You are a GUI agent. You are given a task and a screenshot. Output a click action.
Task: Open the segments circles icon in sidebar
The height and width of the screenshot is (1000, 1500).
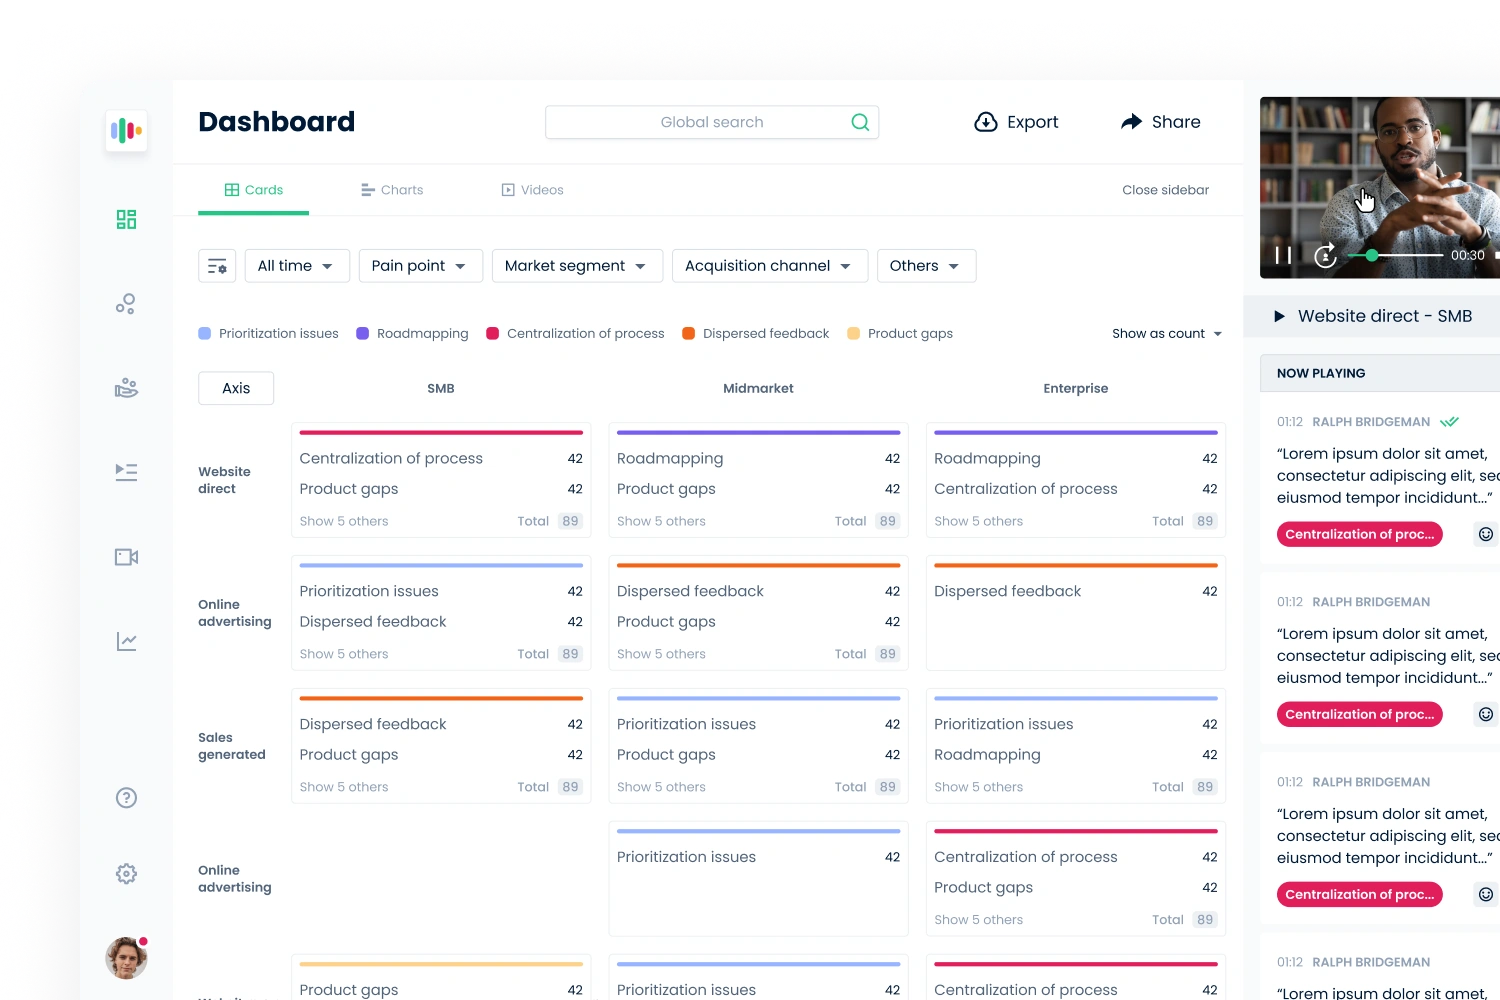pyautogui.click(x=126, y=303)
